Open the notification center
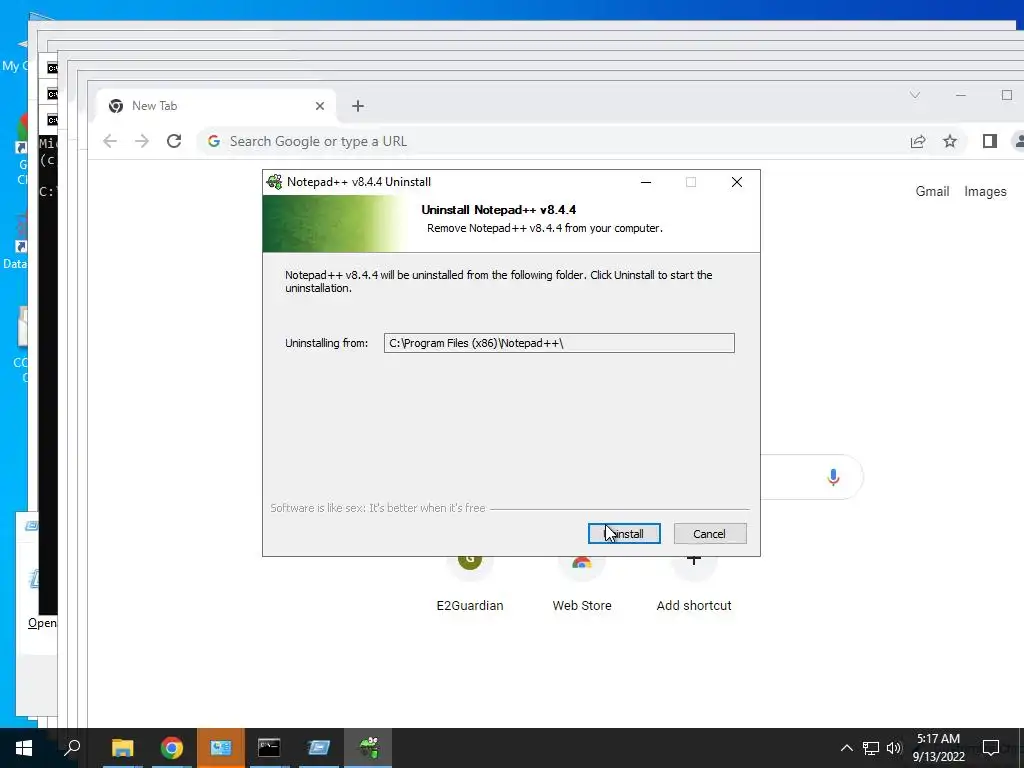Screen dimensions: 1024x768 pos(991,748)
